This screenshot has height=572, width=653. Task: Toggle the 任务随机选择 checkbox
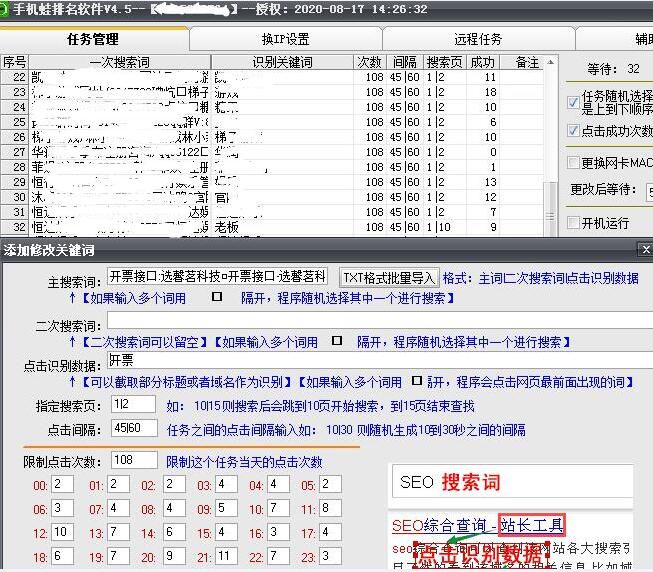point(573,101)
